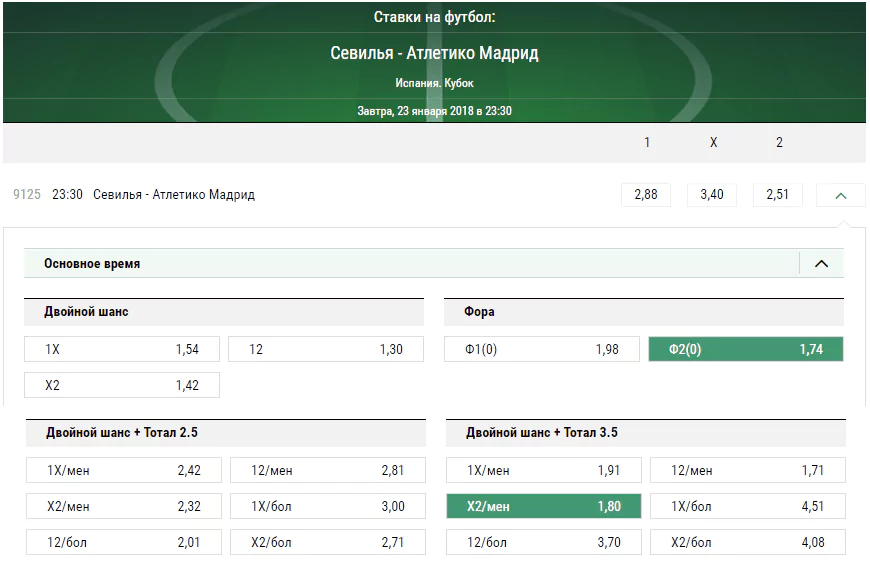870x566 pixels.
Task: Choose 1X/бол 4,51 in Тотал 3.5
Action: [x=747, y=506]
